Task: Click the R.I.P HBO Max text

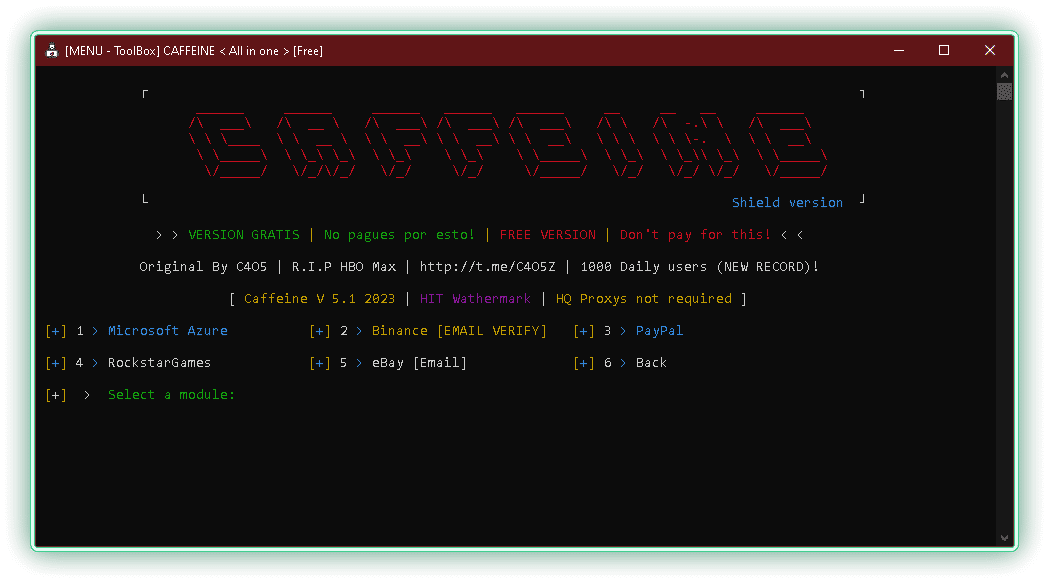Action: click(x=344, y=266)
